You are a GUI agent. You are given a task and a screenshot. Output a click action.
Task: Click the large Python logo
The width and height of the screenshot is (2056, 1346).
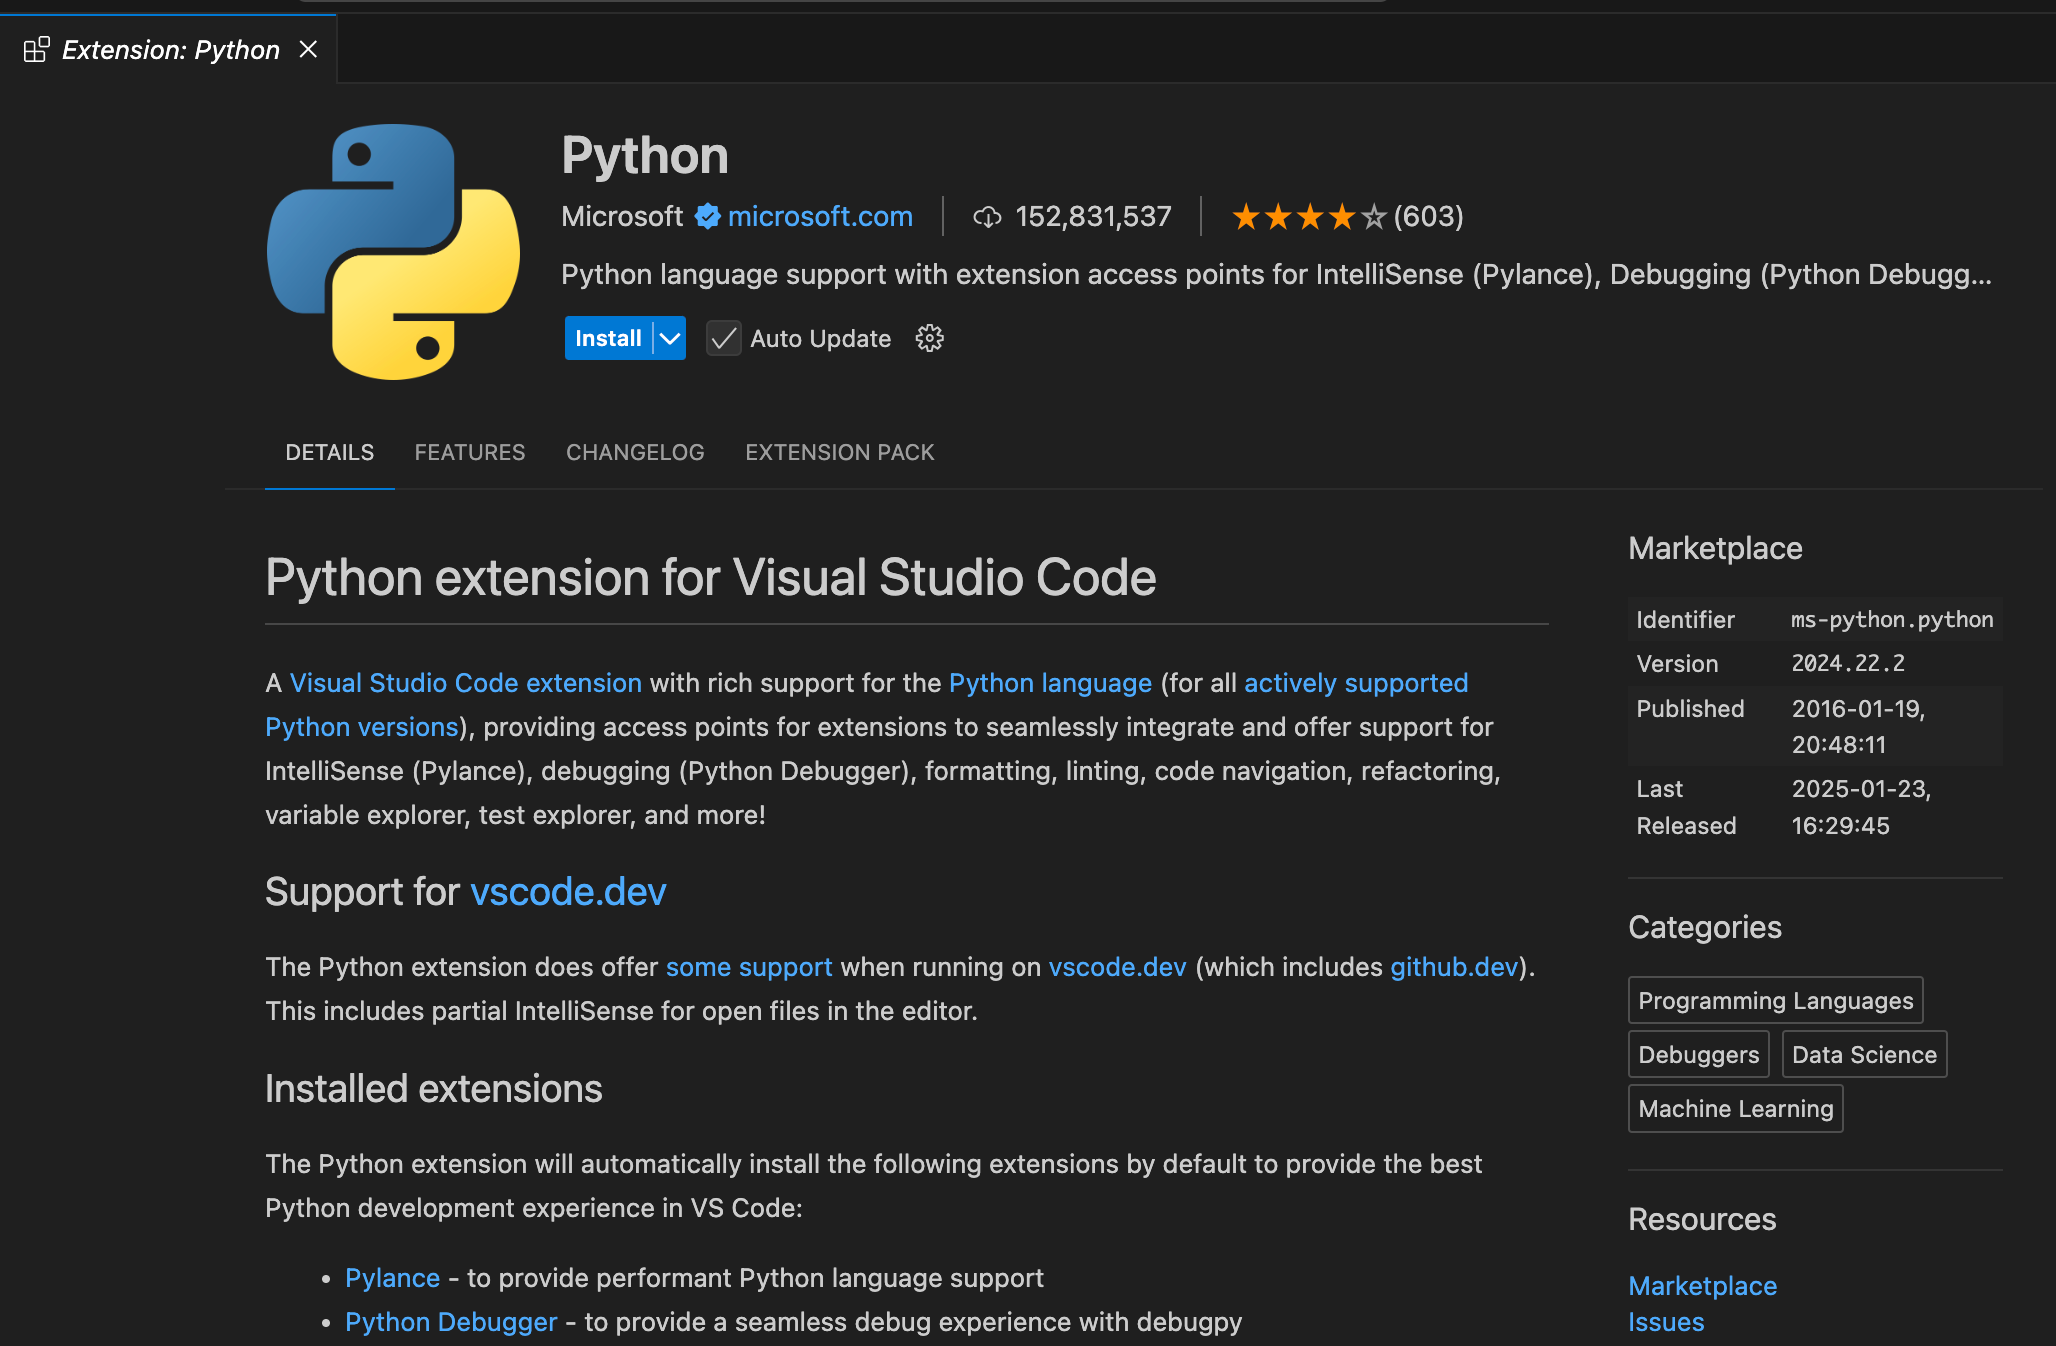pos(393,251)
